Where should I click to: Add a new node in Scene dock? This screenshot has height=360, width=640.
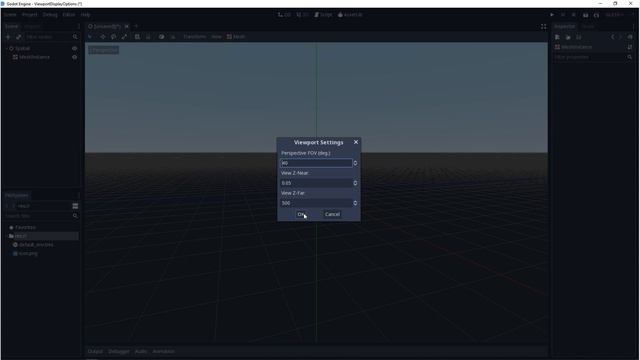[x=8, y=37]
